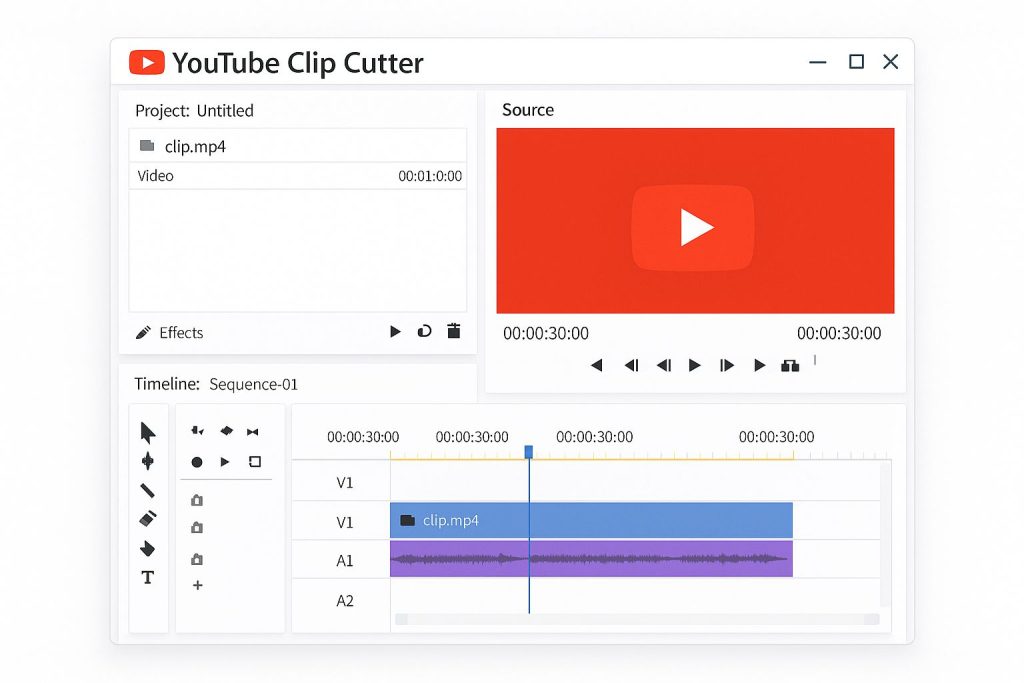Toggle the topmost track lock icon
Screen dimensions: 1024x683
(x=197, y=500)
